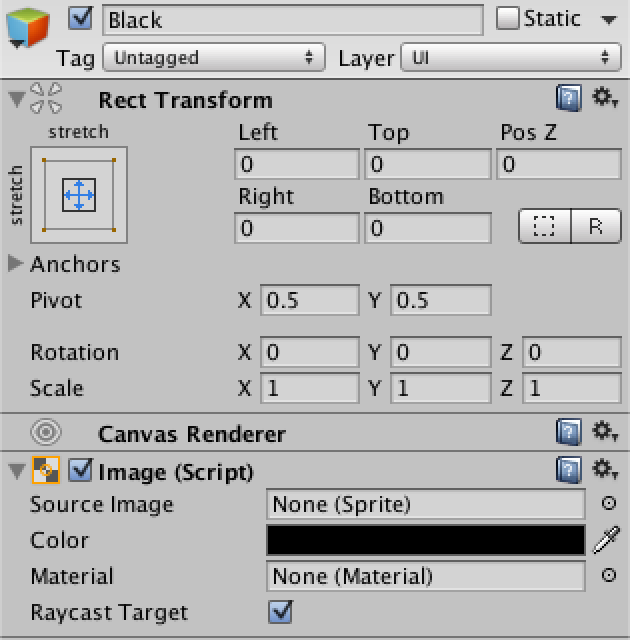Click the Left offset field
This screenshot has height=640, width=630.
coord(297,164)
